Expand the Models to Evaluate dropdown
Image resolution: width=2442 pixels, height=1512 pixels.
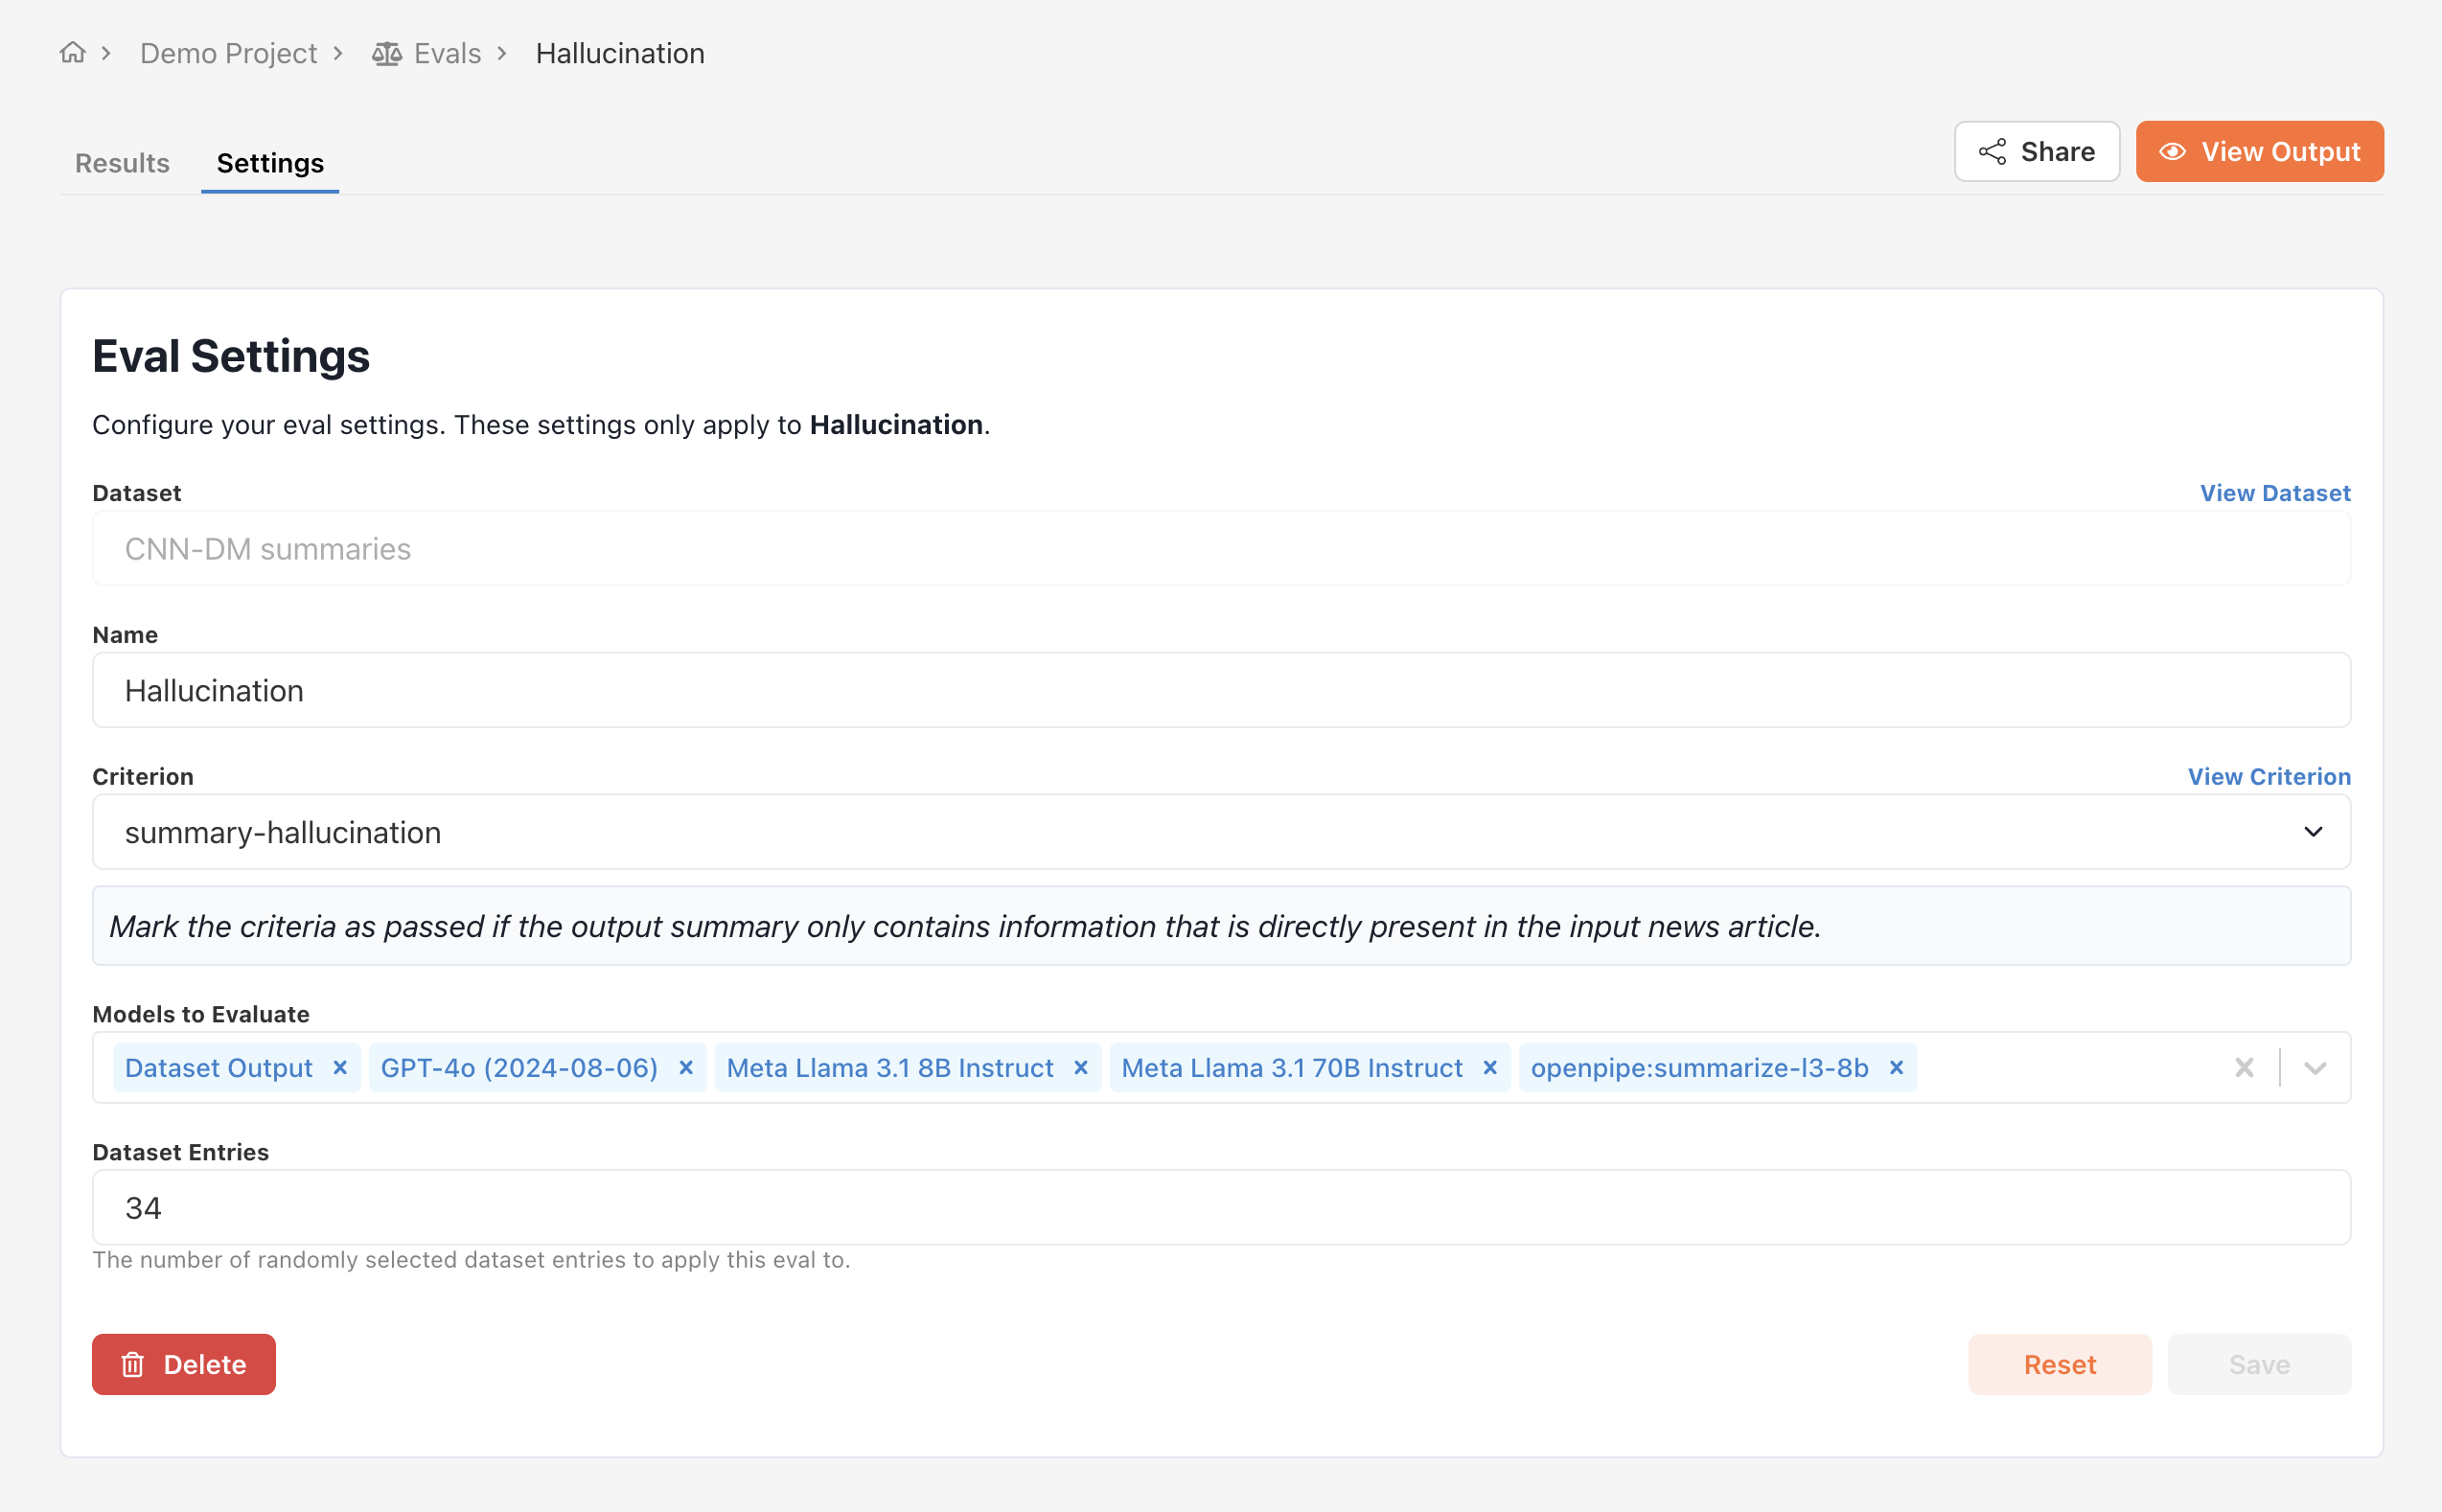pos(2315,1067)
